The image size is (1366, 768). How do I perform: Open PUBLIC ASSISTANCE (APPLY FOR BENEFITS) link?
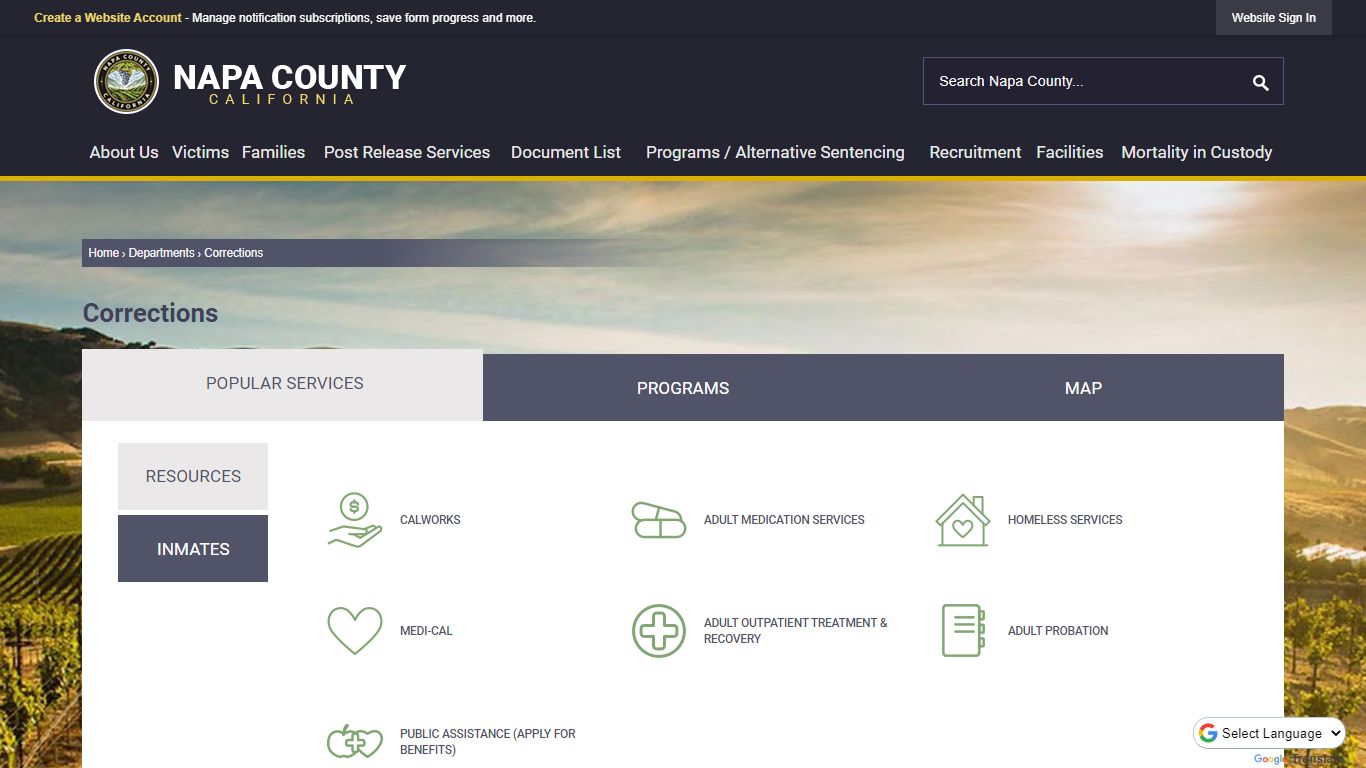pyautogui.click(x=488, y=742)
